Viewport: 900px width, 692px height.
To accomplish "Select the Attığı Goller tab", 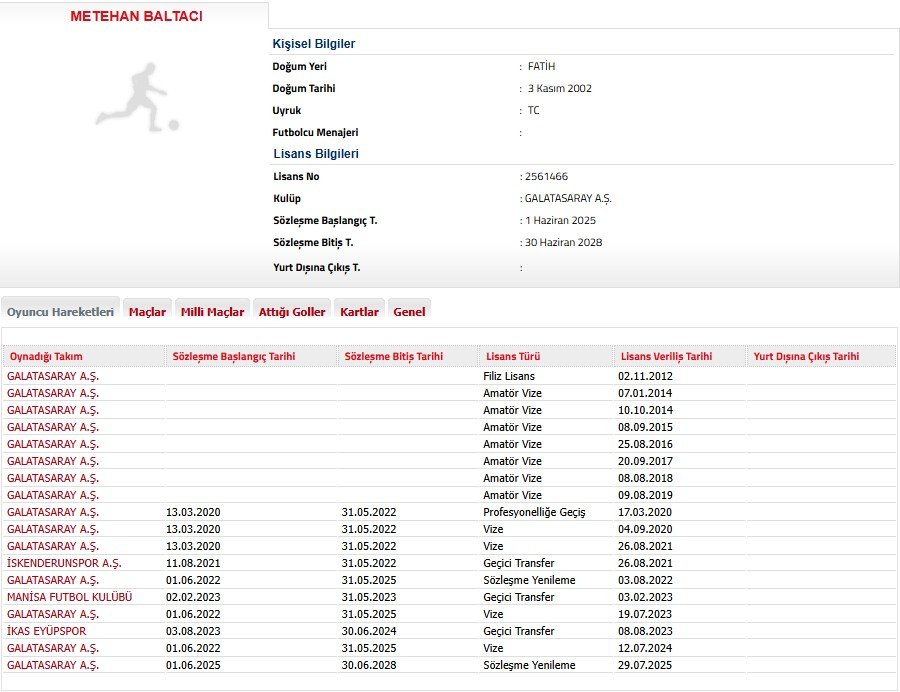I will coord(292,312).
